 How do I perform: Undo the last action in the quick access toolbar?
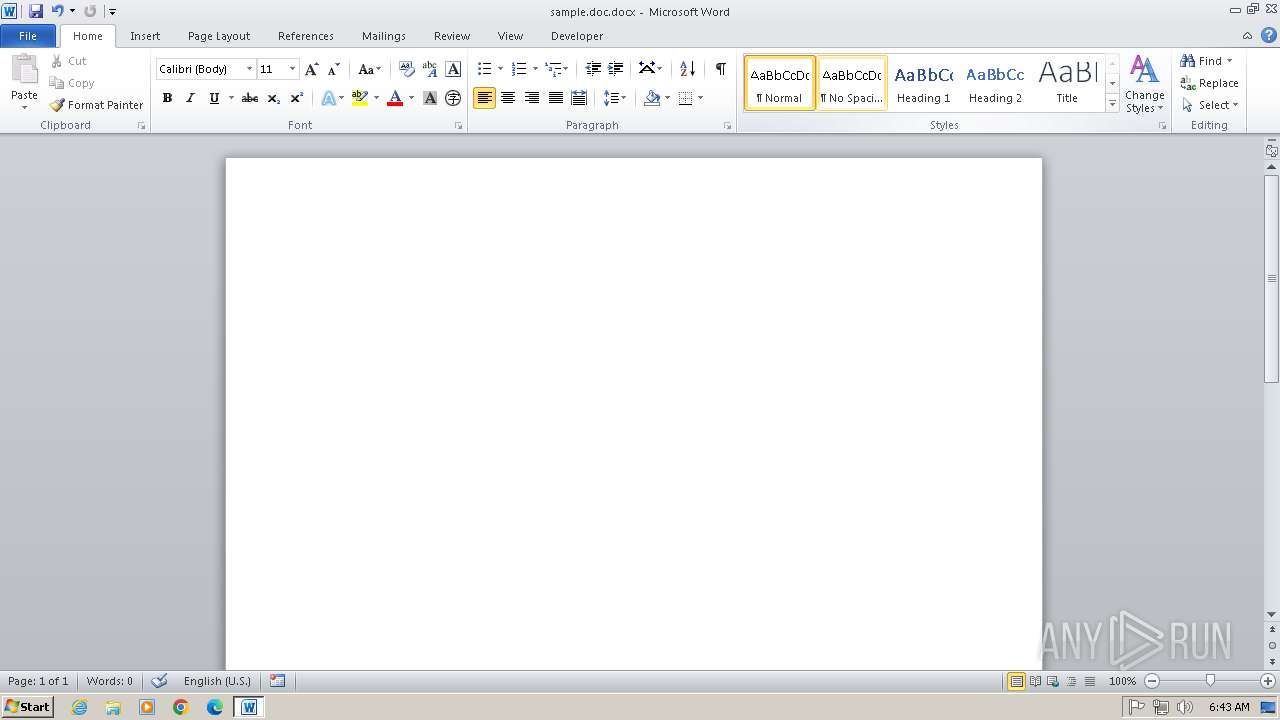click(57, 11)
